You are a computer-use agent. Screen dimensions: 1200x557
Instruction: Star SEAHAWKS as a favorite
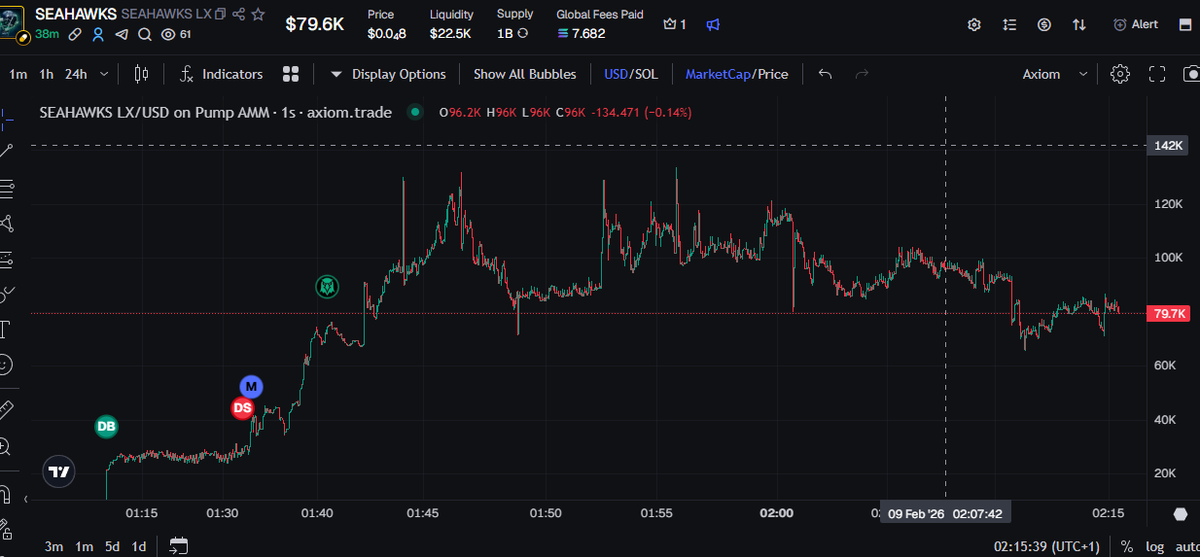coord(258,15)
